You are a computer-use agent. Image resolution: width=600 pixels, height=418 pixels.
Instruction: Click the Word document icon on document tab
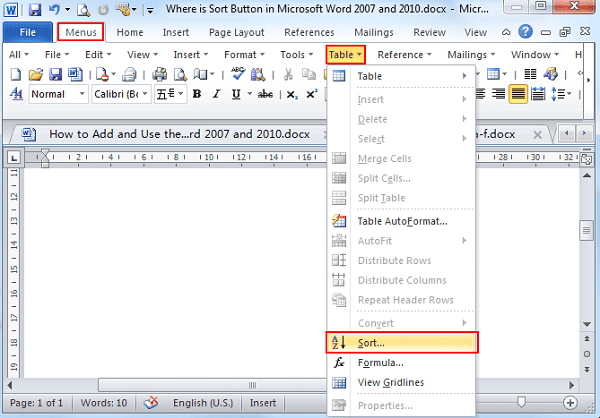[29, 134]
